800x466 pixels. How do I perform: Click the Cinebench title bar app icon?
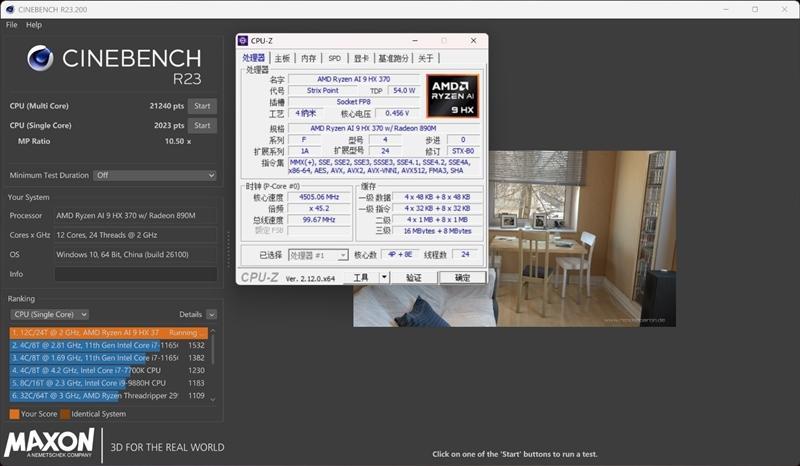[8, 8]
